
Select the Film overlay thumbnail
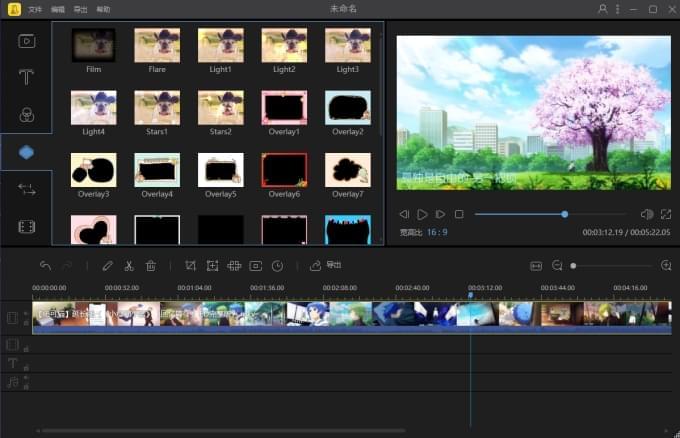coord(94,45)
